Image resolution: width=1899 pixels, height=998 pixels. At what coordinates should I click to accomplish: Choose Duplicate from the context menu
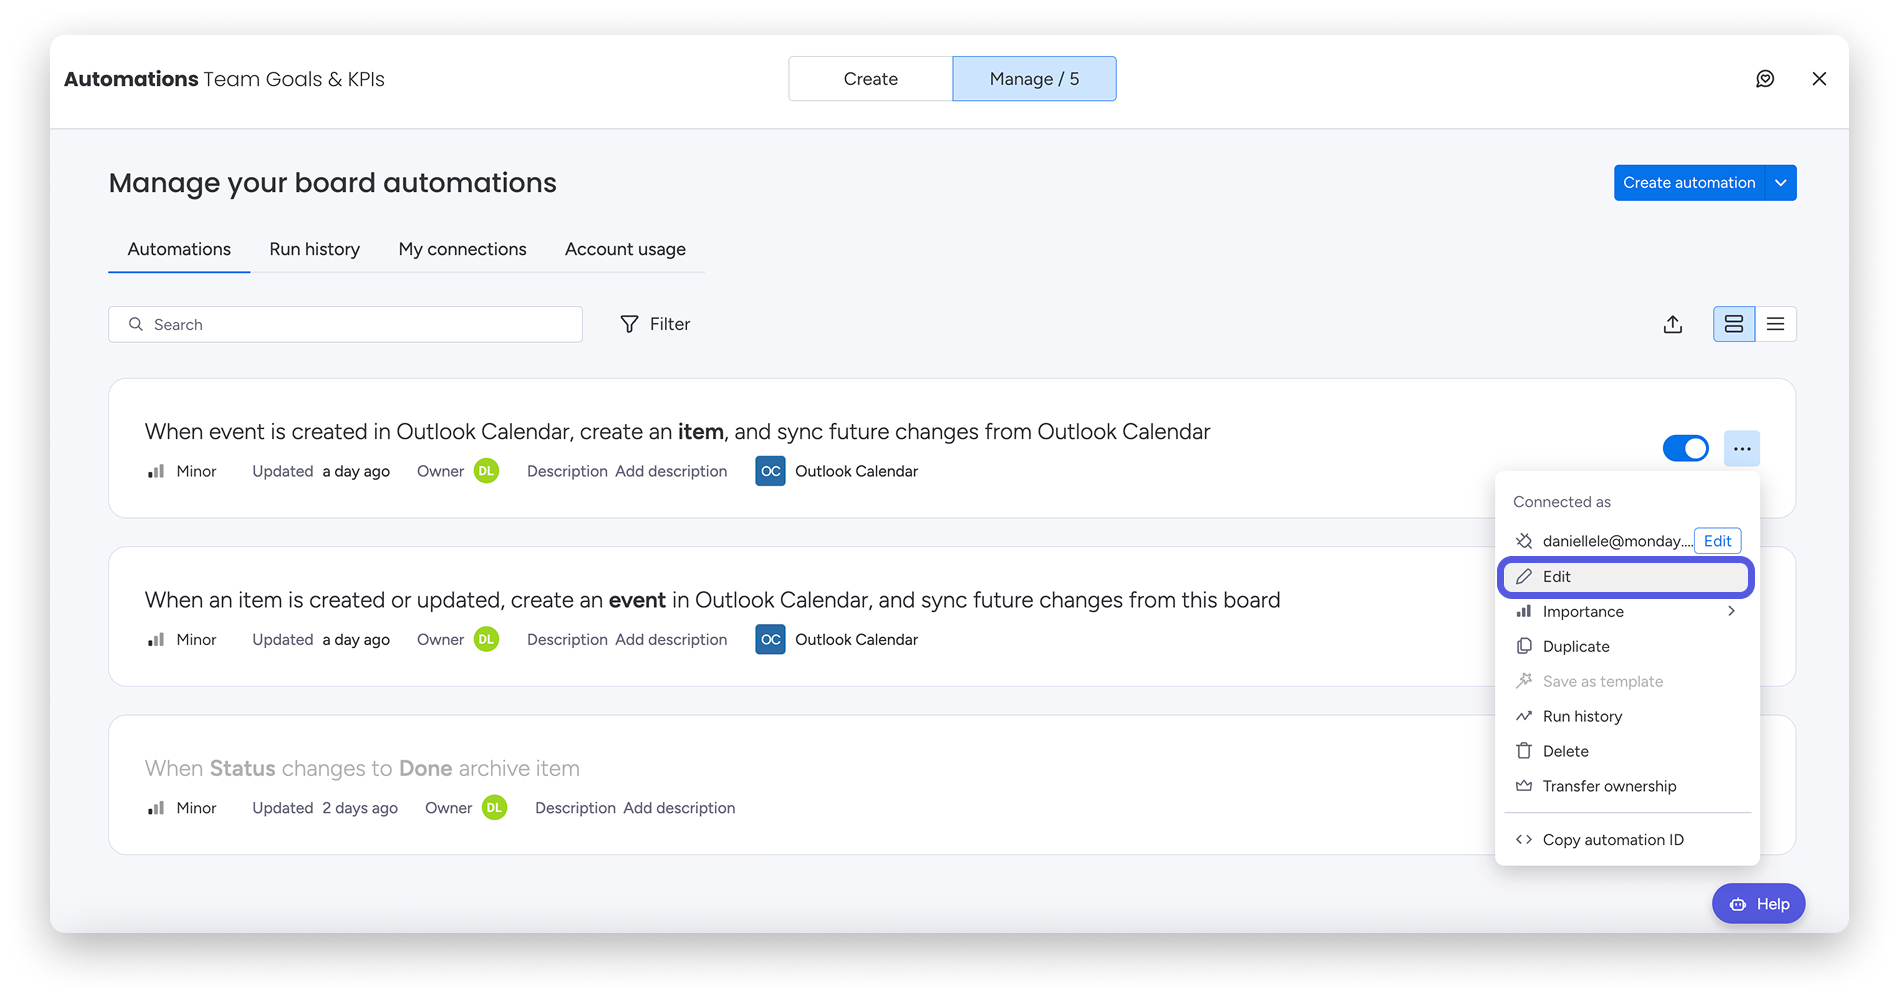[x=1626, y=647]
